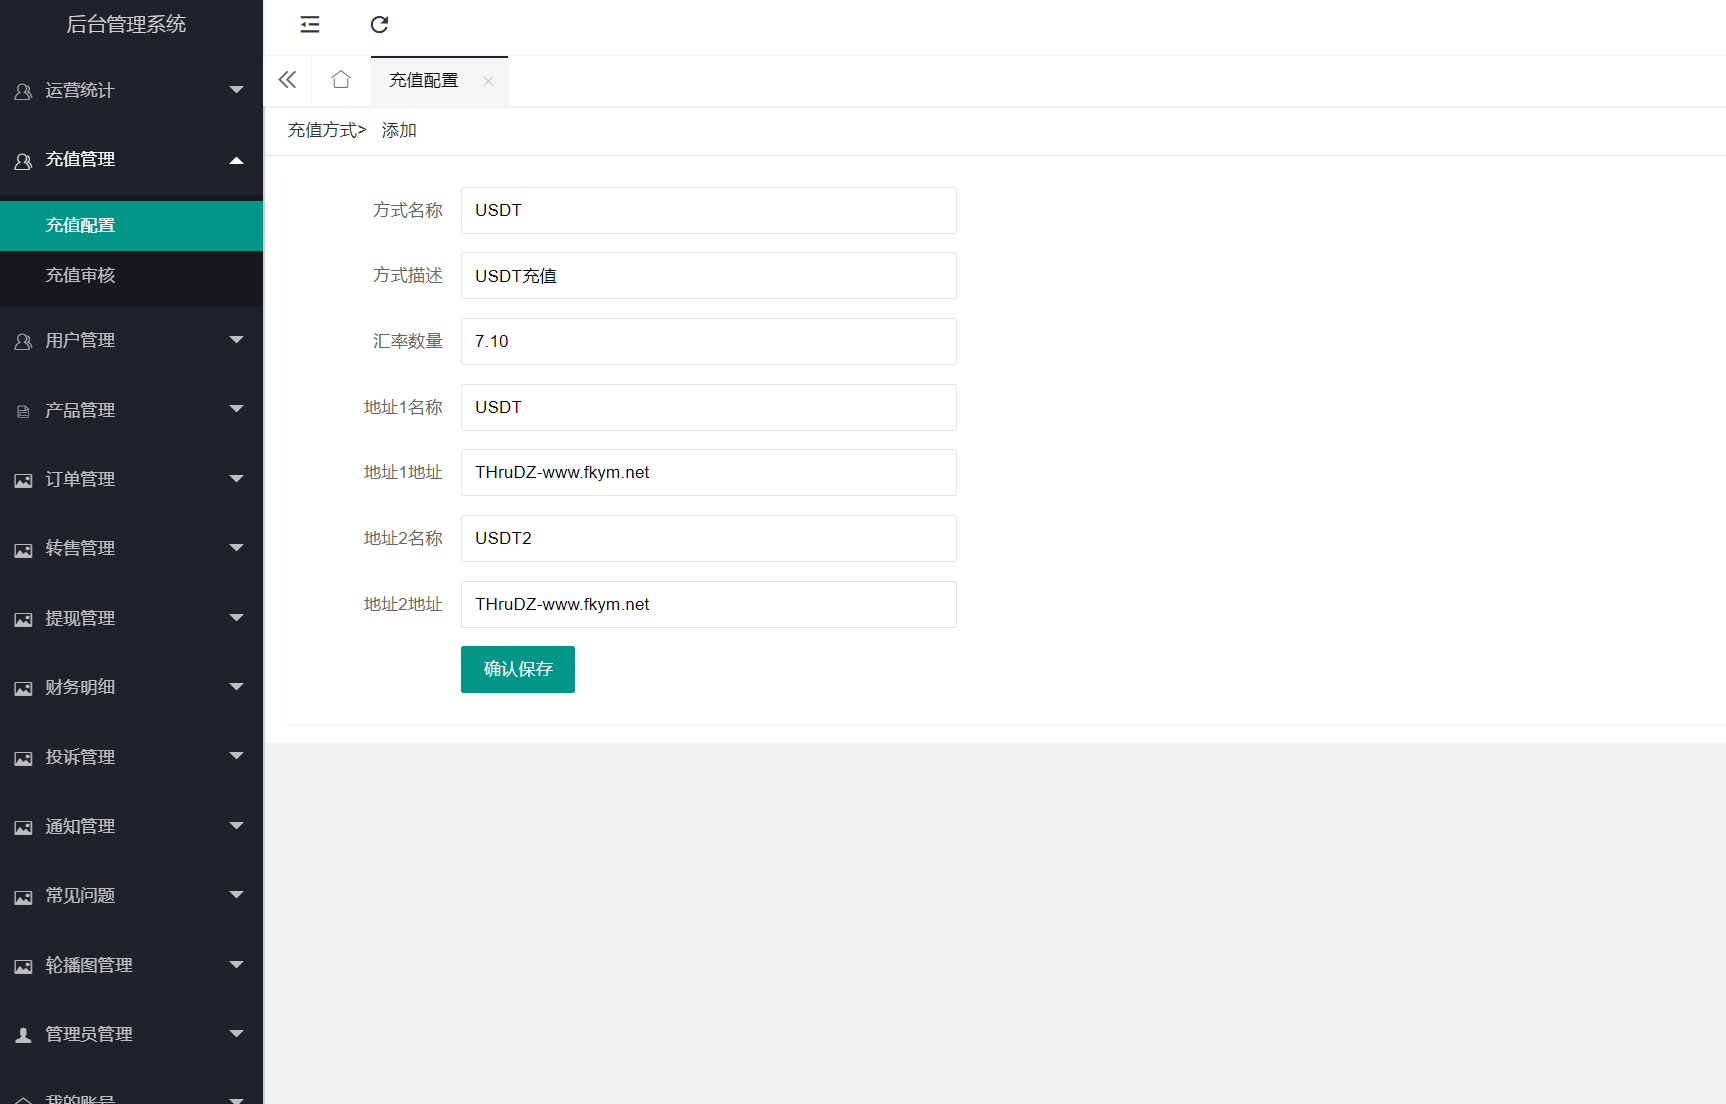Click the 确认保存 save button

tap(517, 669)
